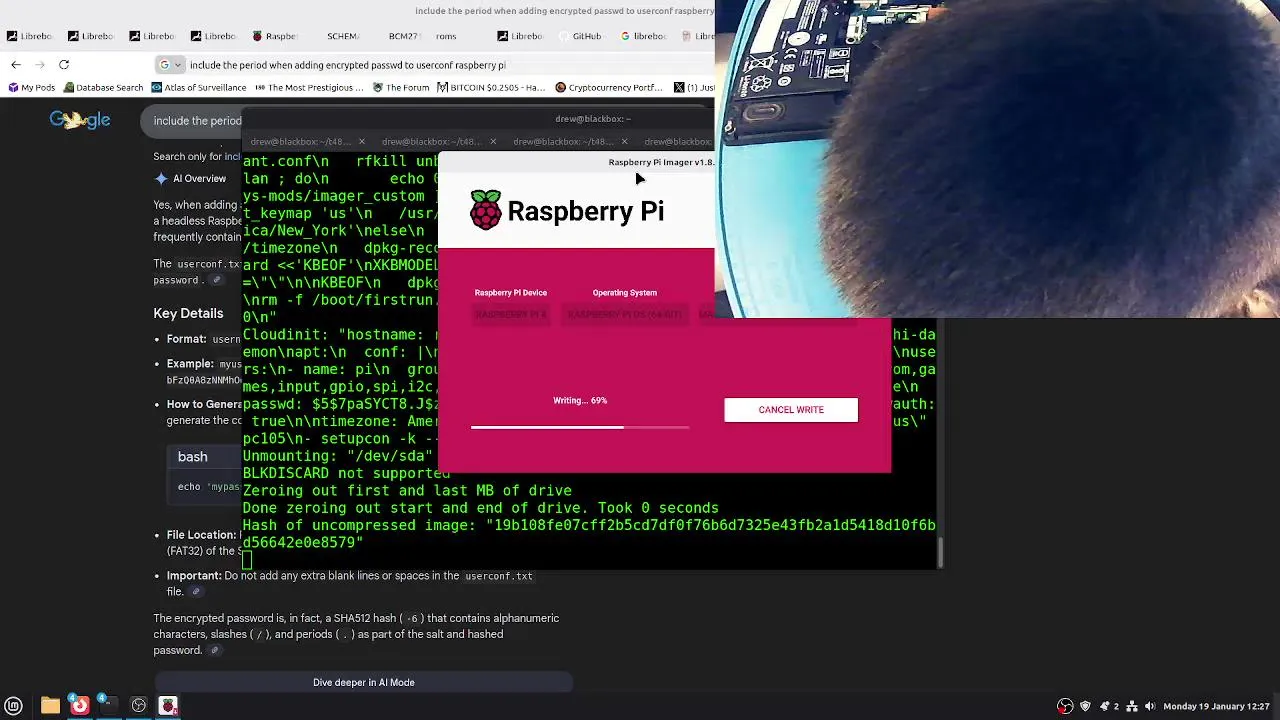Screen dimensions: 1280x720
Task: Open the My Pods bookmark
Action: 31,87
